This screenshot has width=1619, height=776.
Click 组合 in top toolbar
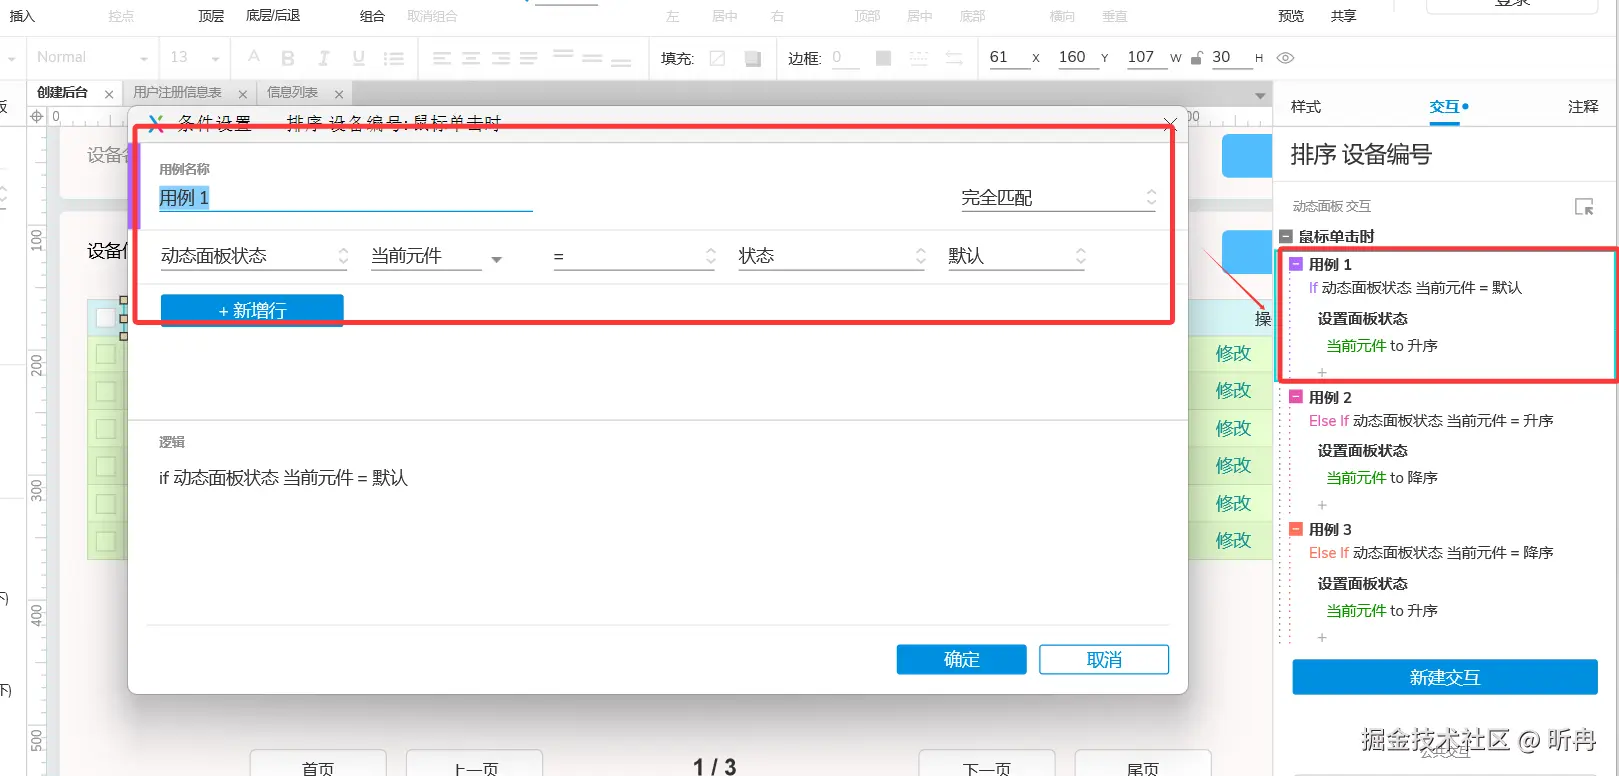tap(372, 16)
